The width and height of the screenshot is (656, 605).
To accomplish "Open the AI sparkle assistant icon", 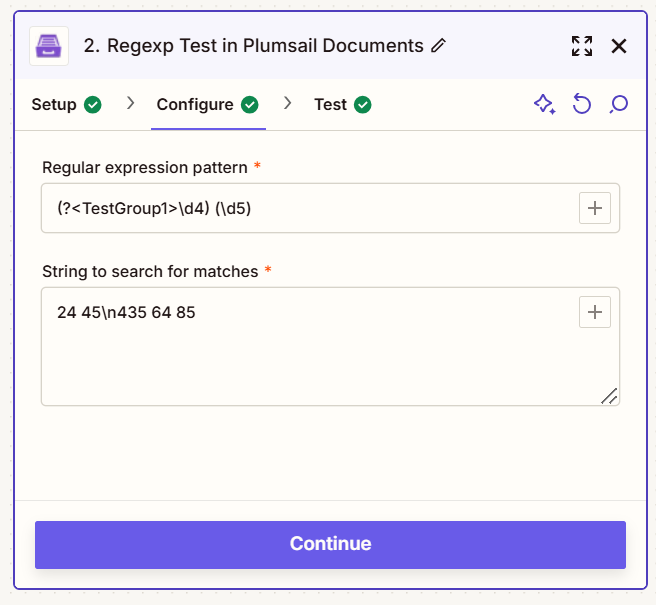I will [x=545, y=104].
